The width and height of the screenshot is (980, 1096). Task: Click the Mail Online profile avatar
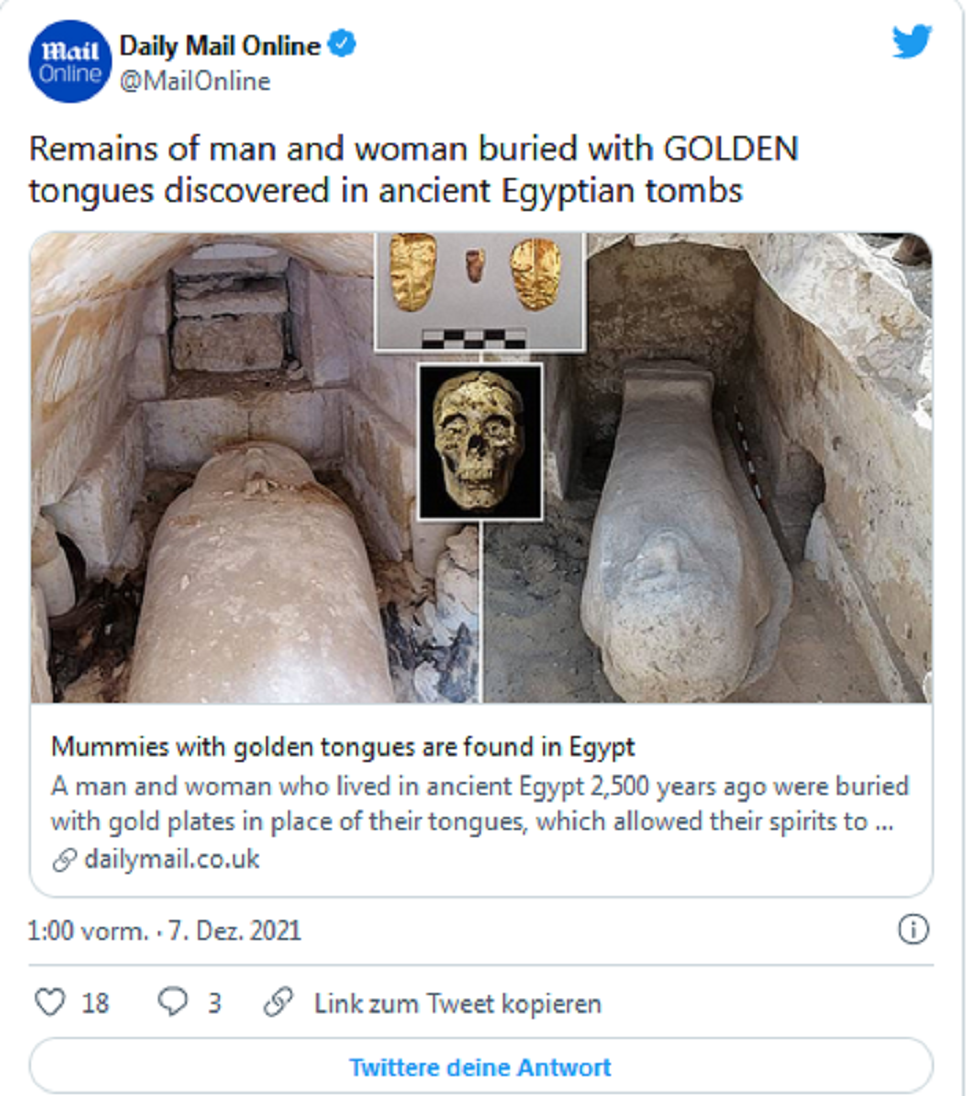click(x=69, y=62)
